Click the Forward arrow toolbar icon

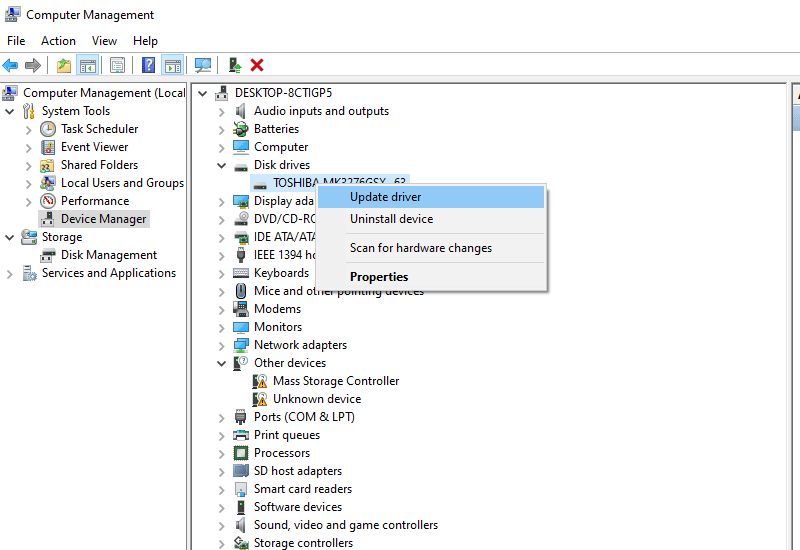pyautogui.click(x=33, y=65)
